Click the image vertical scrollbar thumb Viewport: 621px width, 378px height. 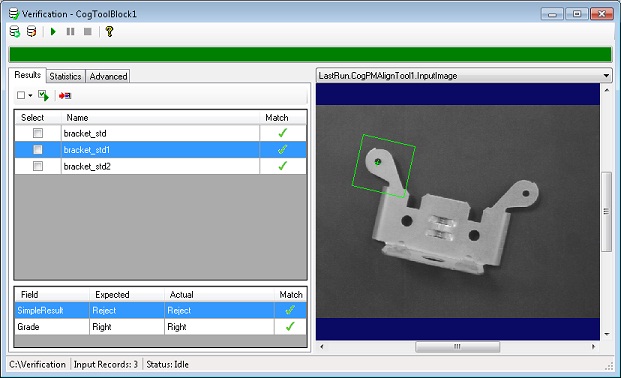click(606, 211)
